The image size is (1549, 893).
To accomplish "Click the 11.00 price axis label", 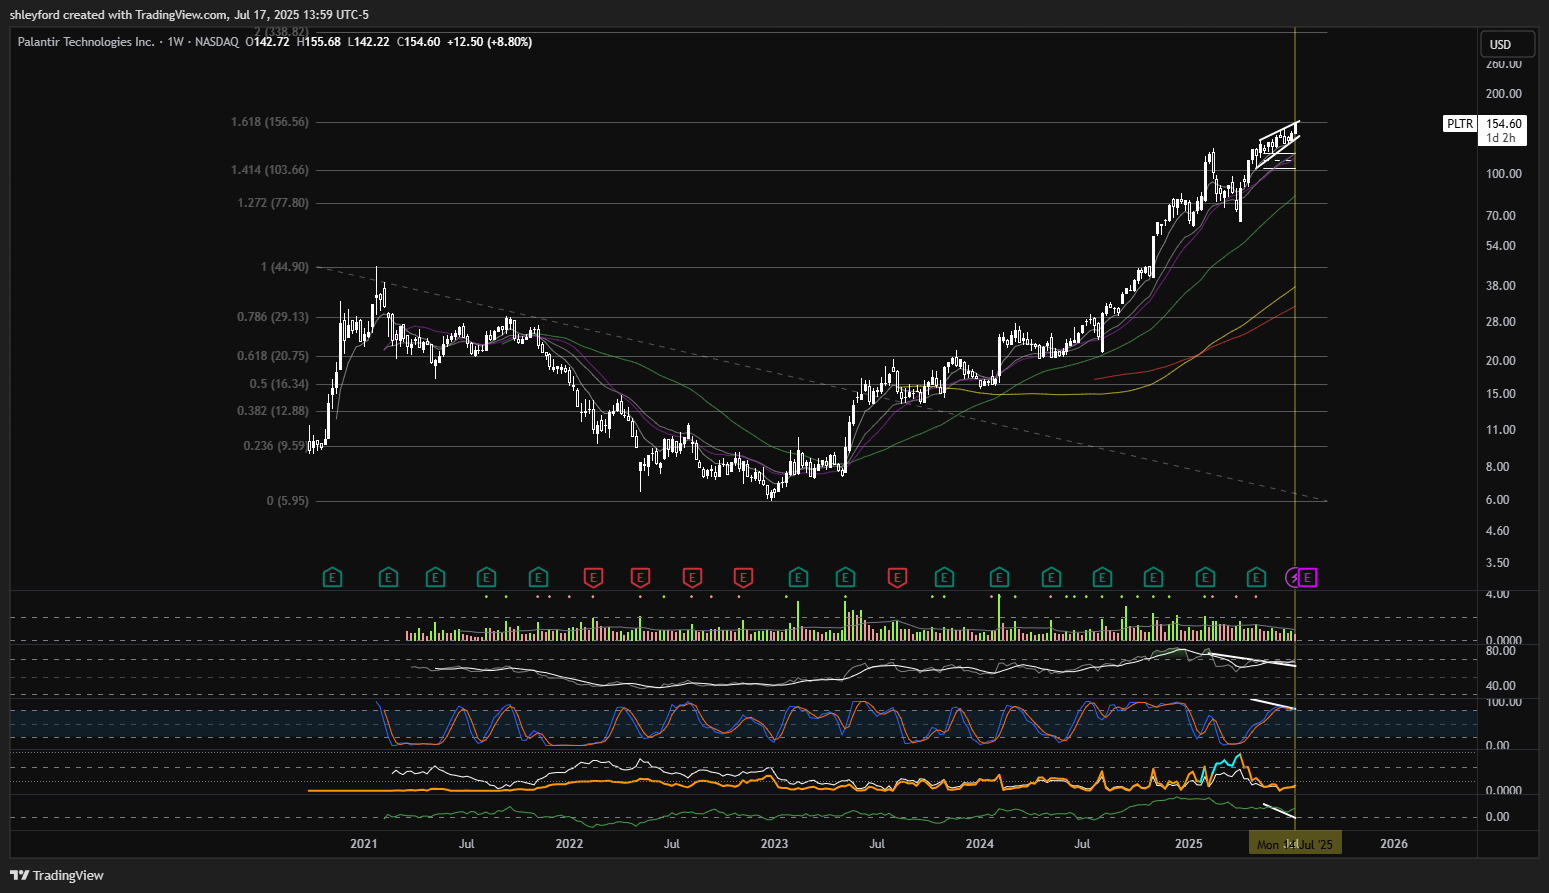I will click(x=1501, y=430).
